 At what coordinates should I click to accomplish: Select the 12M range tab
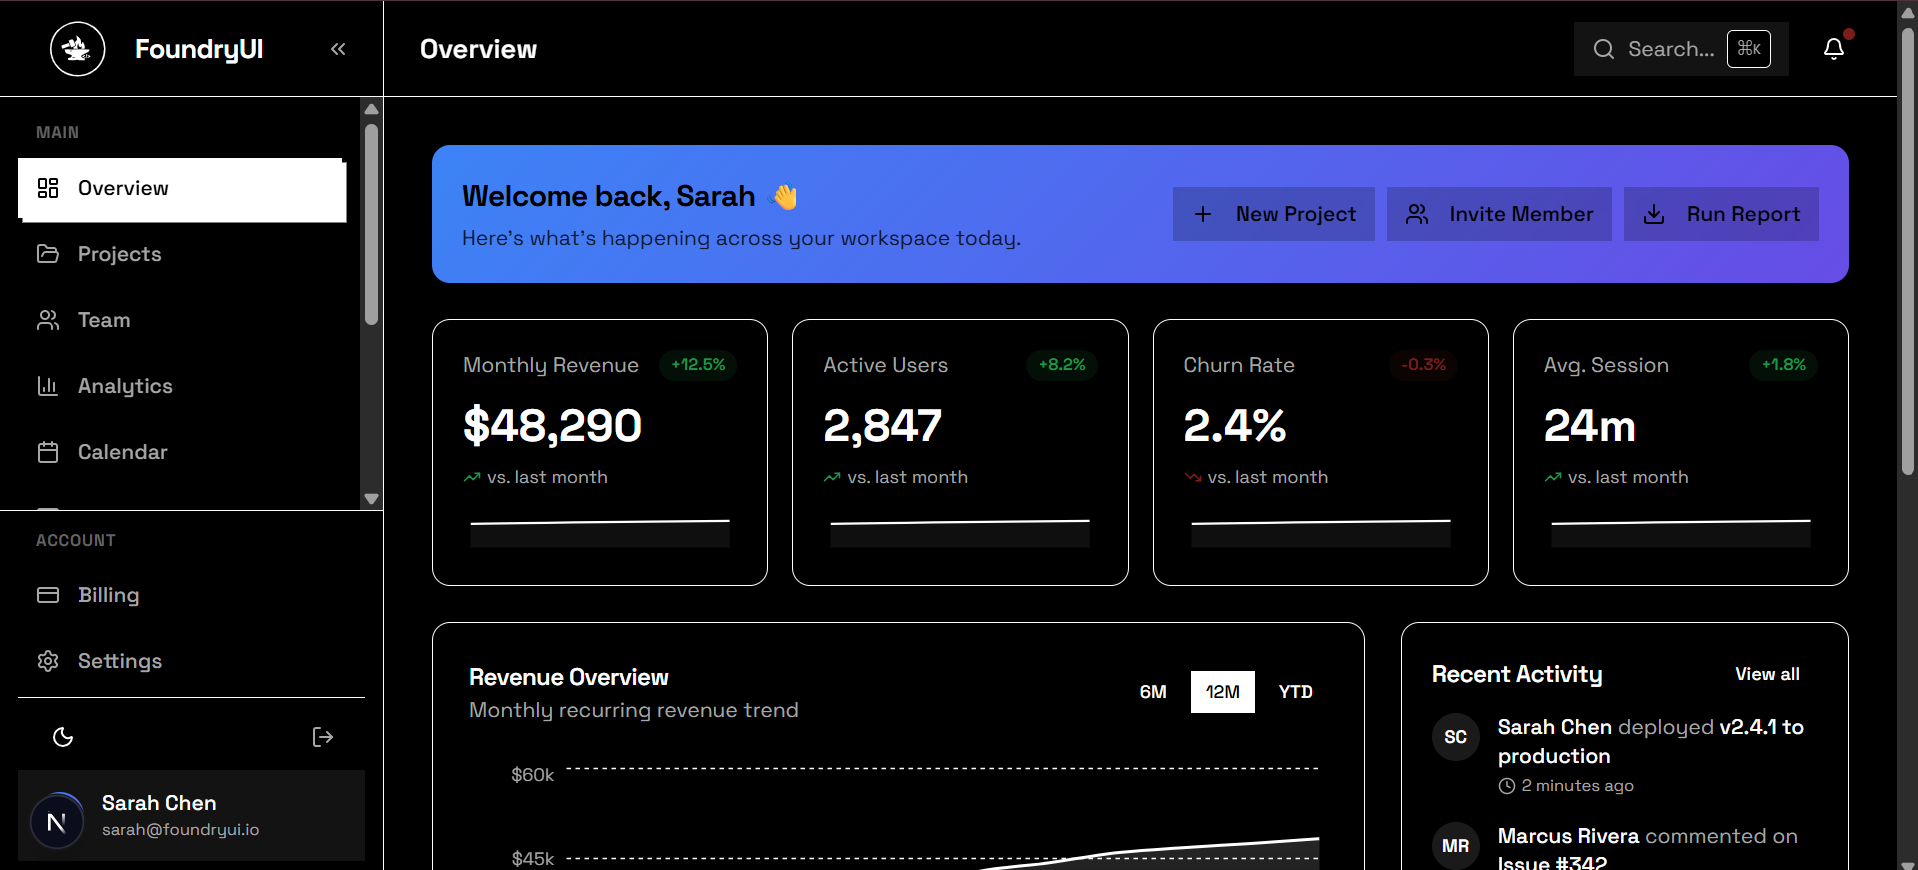click(x=1223, y=692)
